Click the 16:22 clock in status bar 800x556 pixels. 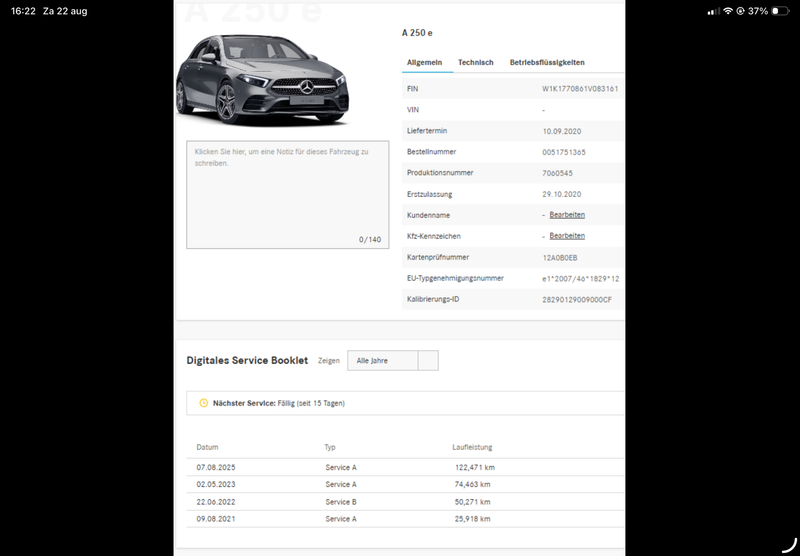[23, 11]
